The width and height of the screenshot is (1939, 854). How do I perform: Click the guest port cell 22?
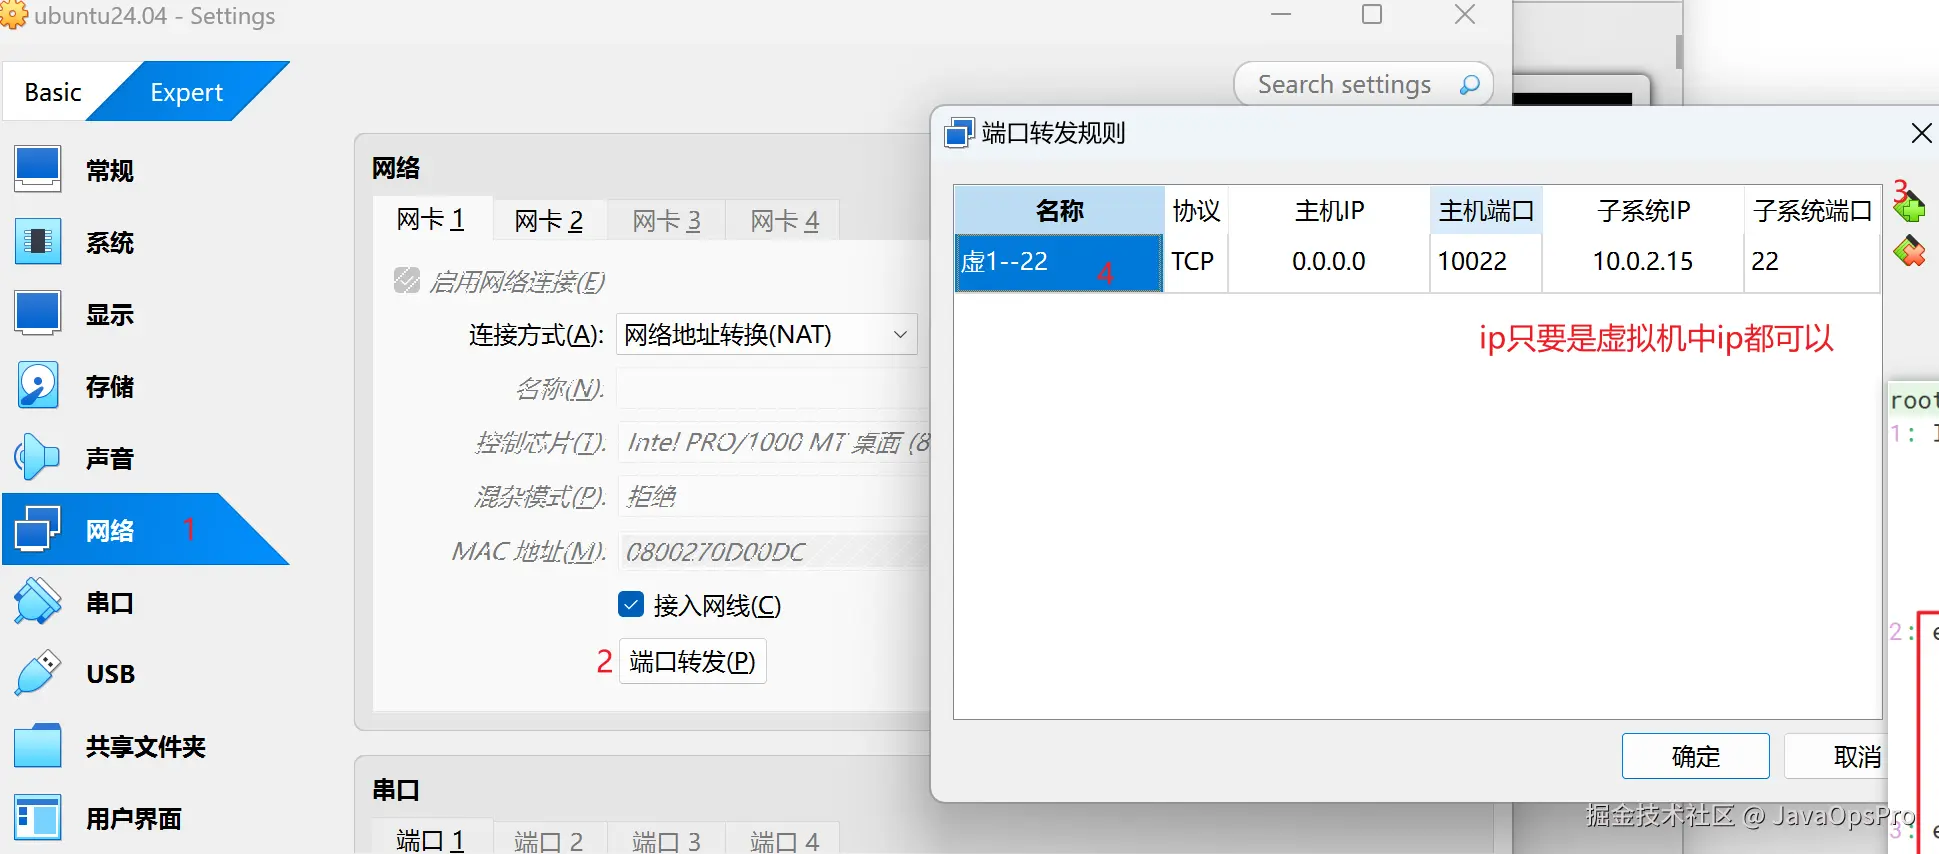1812,262
